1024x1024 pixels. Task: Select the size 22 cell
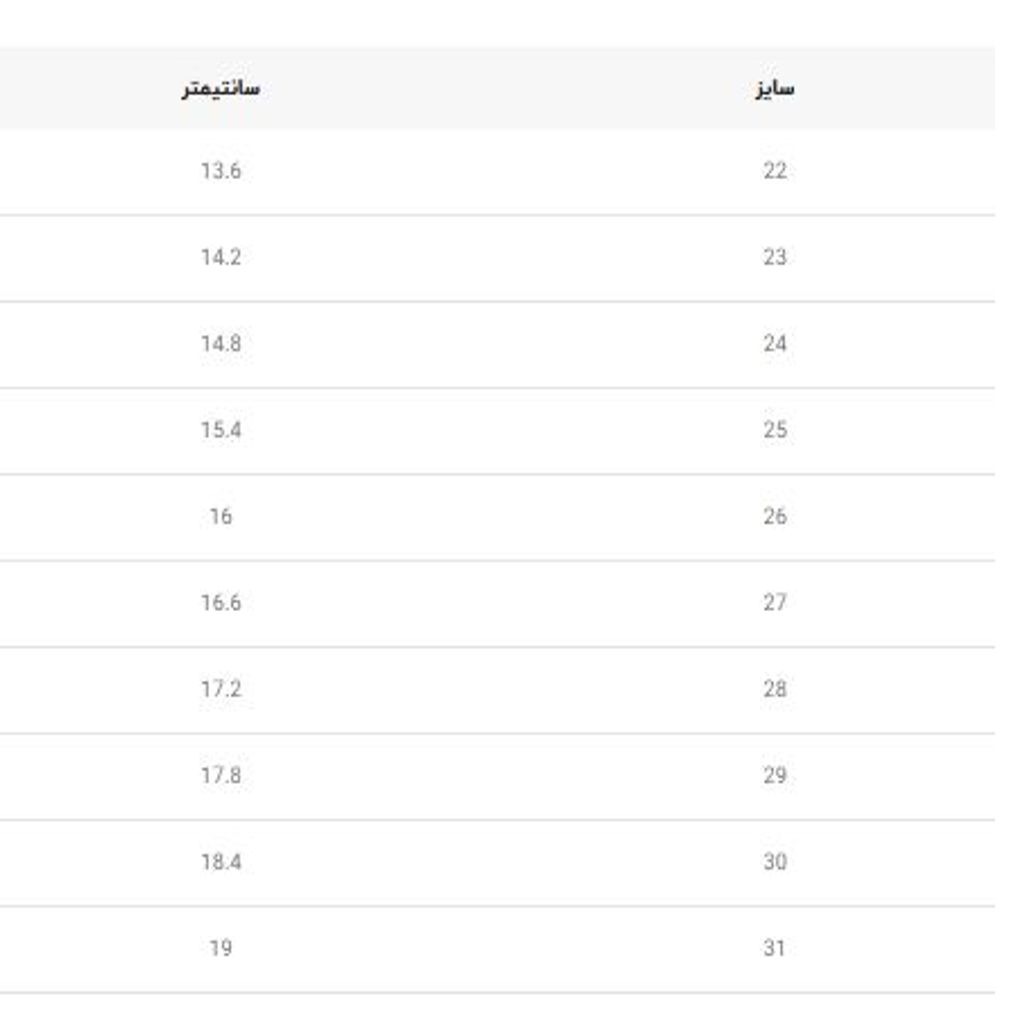coord(774,171)
